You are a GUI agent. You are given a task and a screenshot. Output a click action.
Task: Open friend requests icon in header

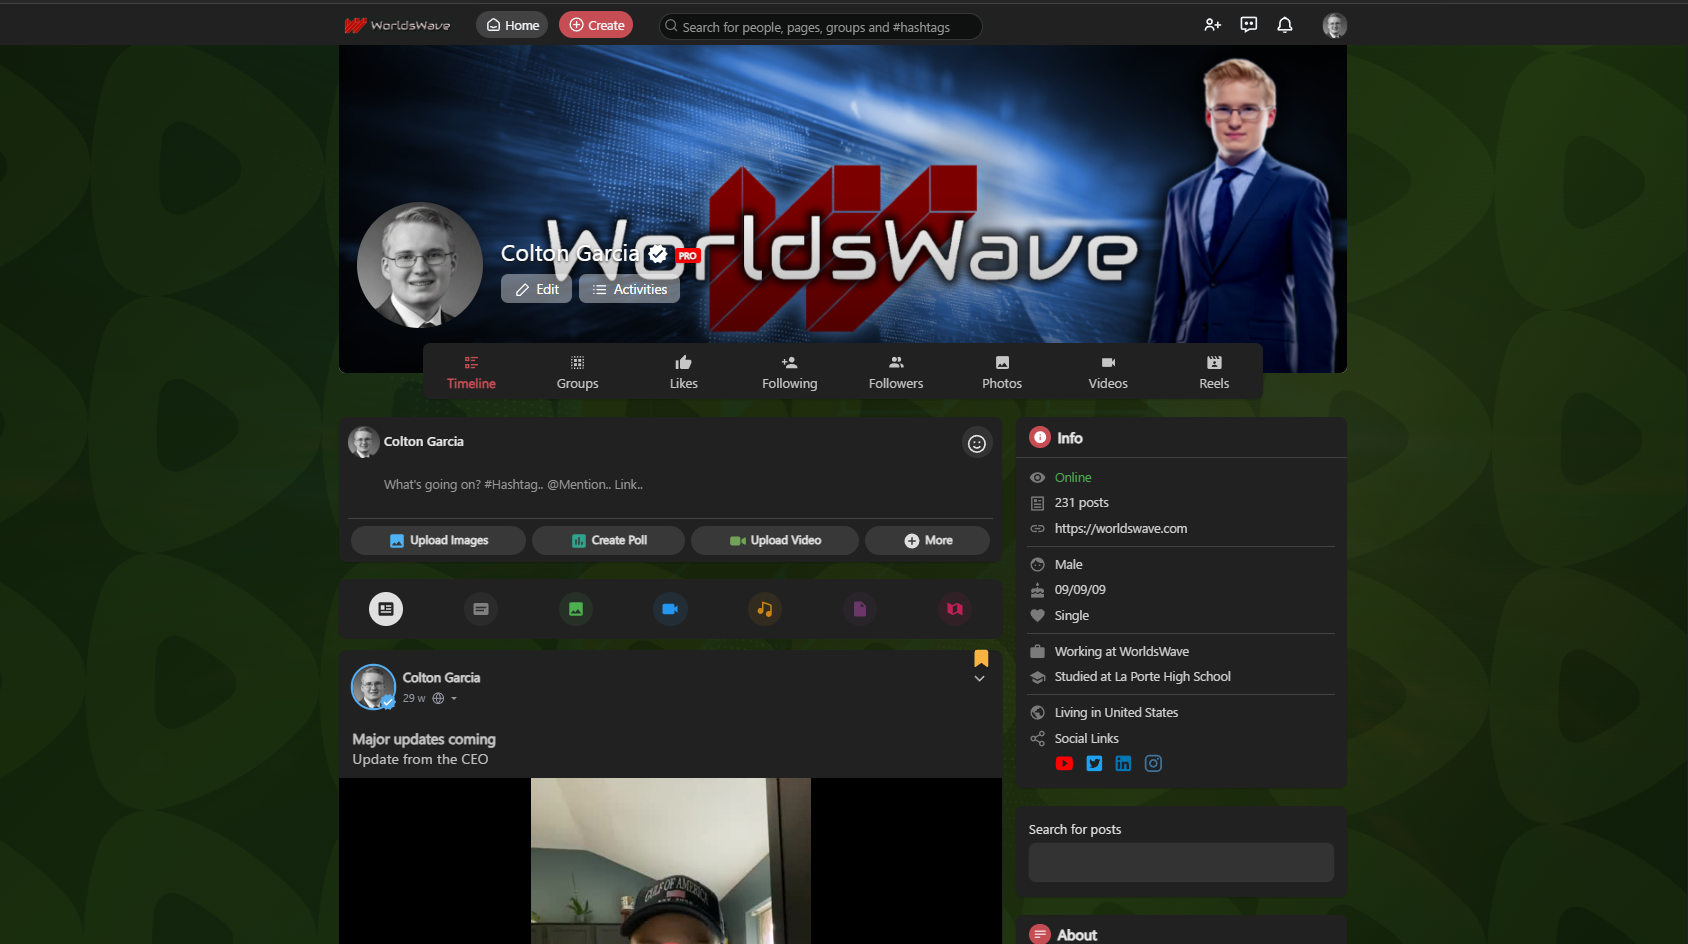pos(1212,25)
